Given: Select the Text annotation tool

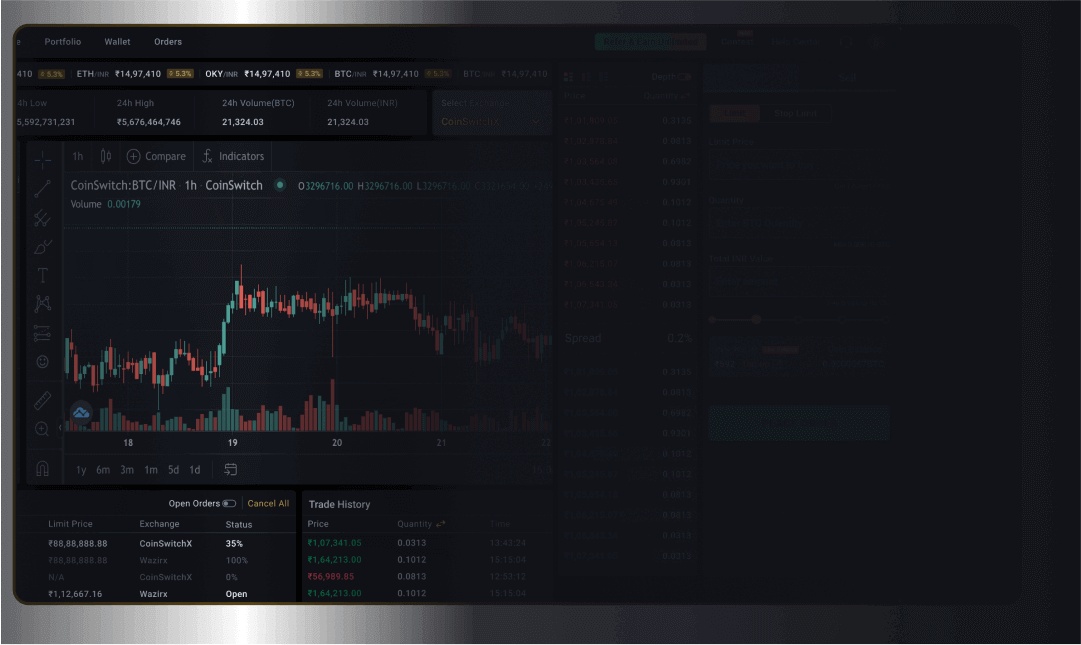Looking at the screenshot, I should (x=42, y=274).
